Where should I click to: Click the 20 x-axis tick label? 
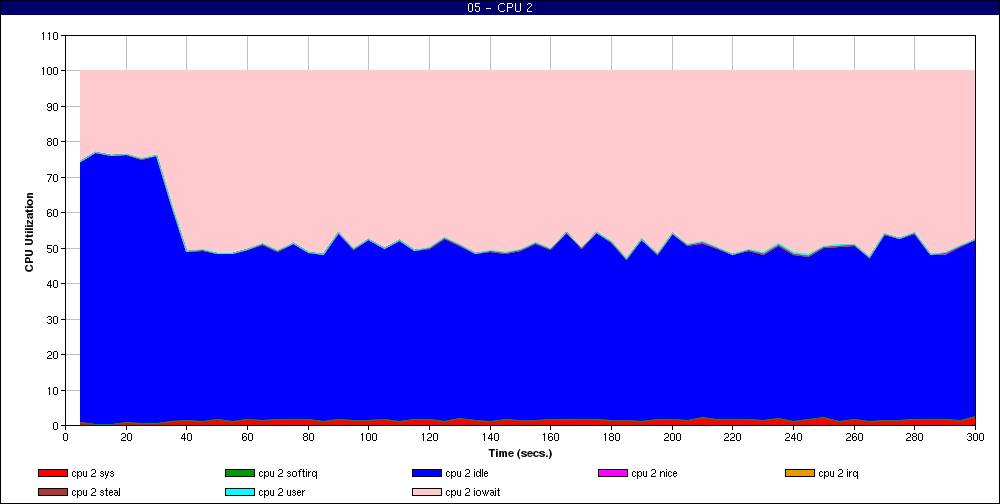126,437
